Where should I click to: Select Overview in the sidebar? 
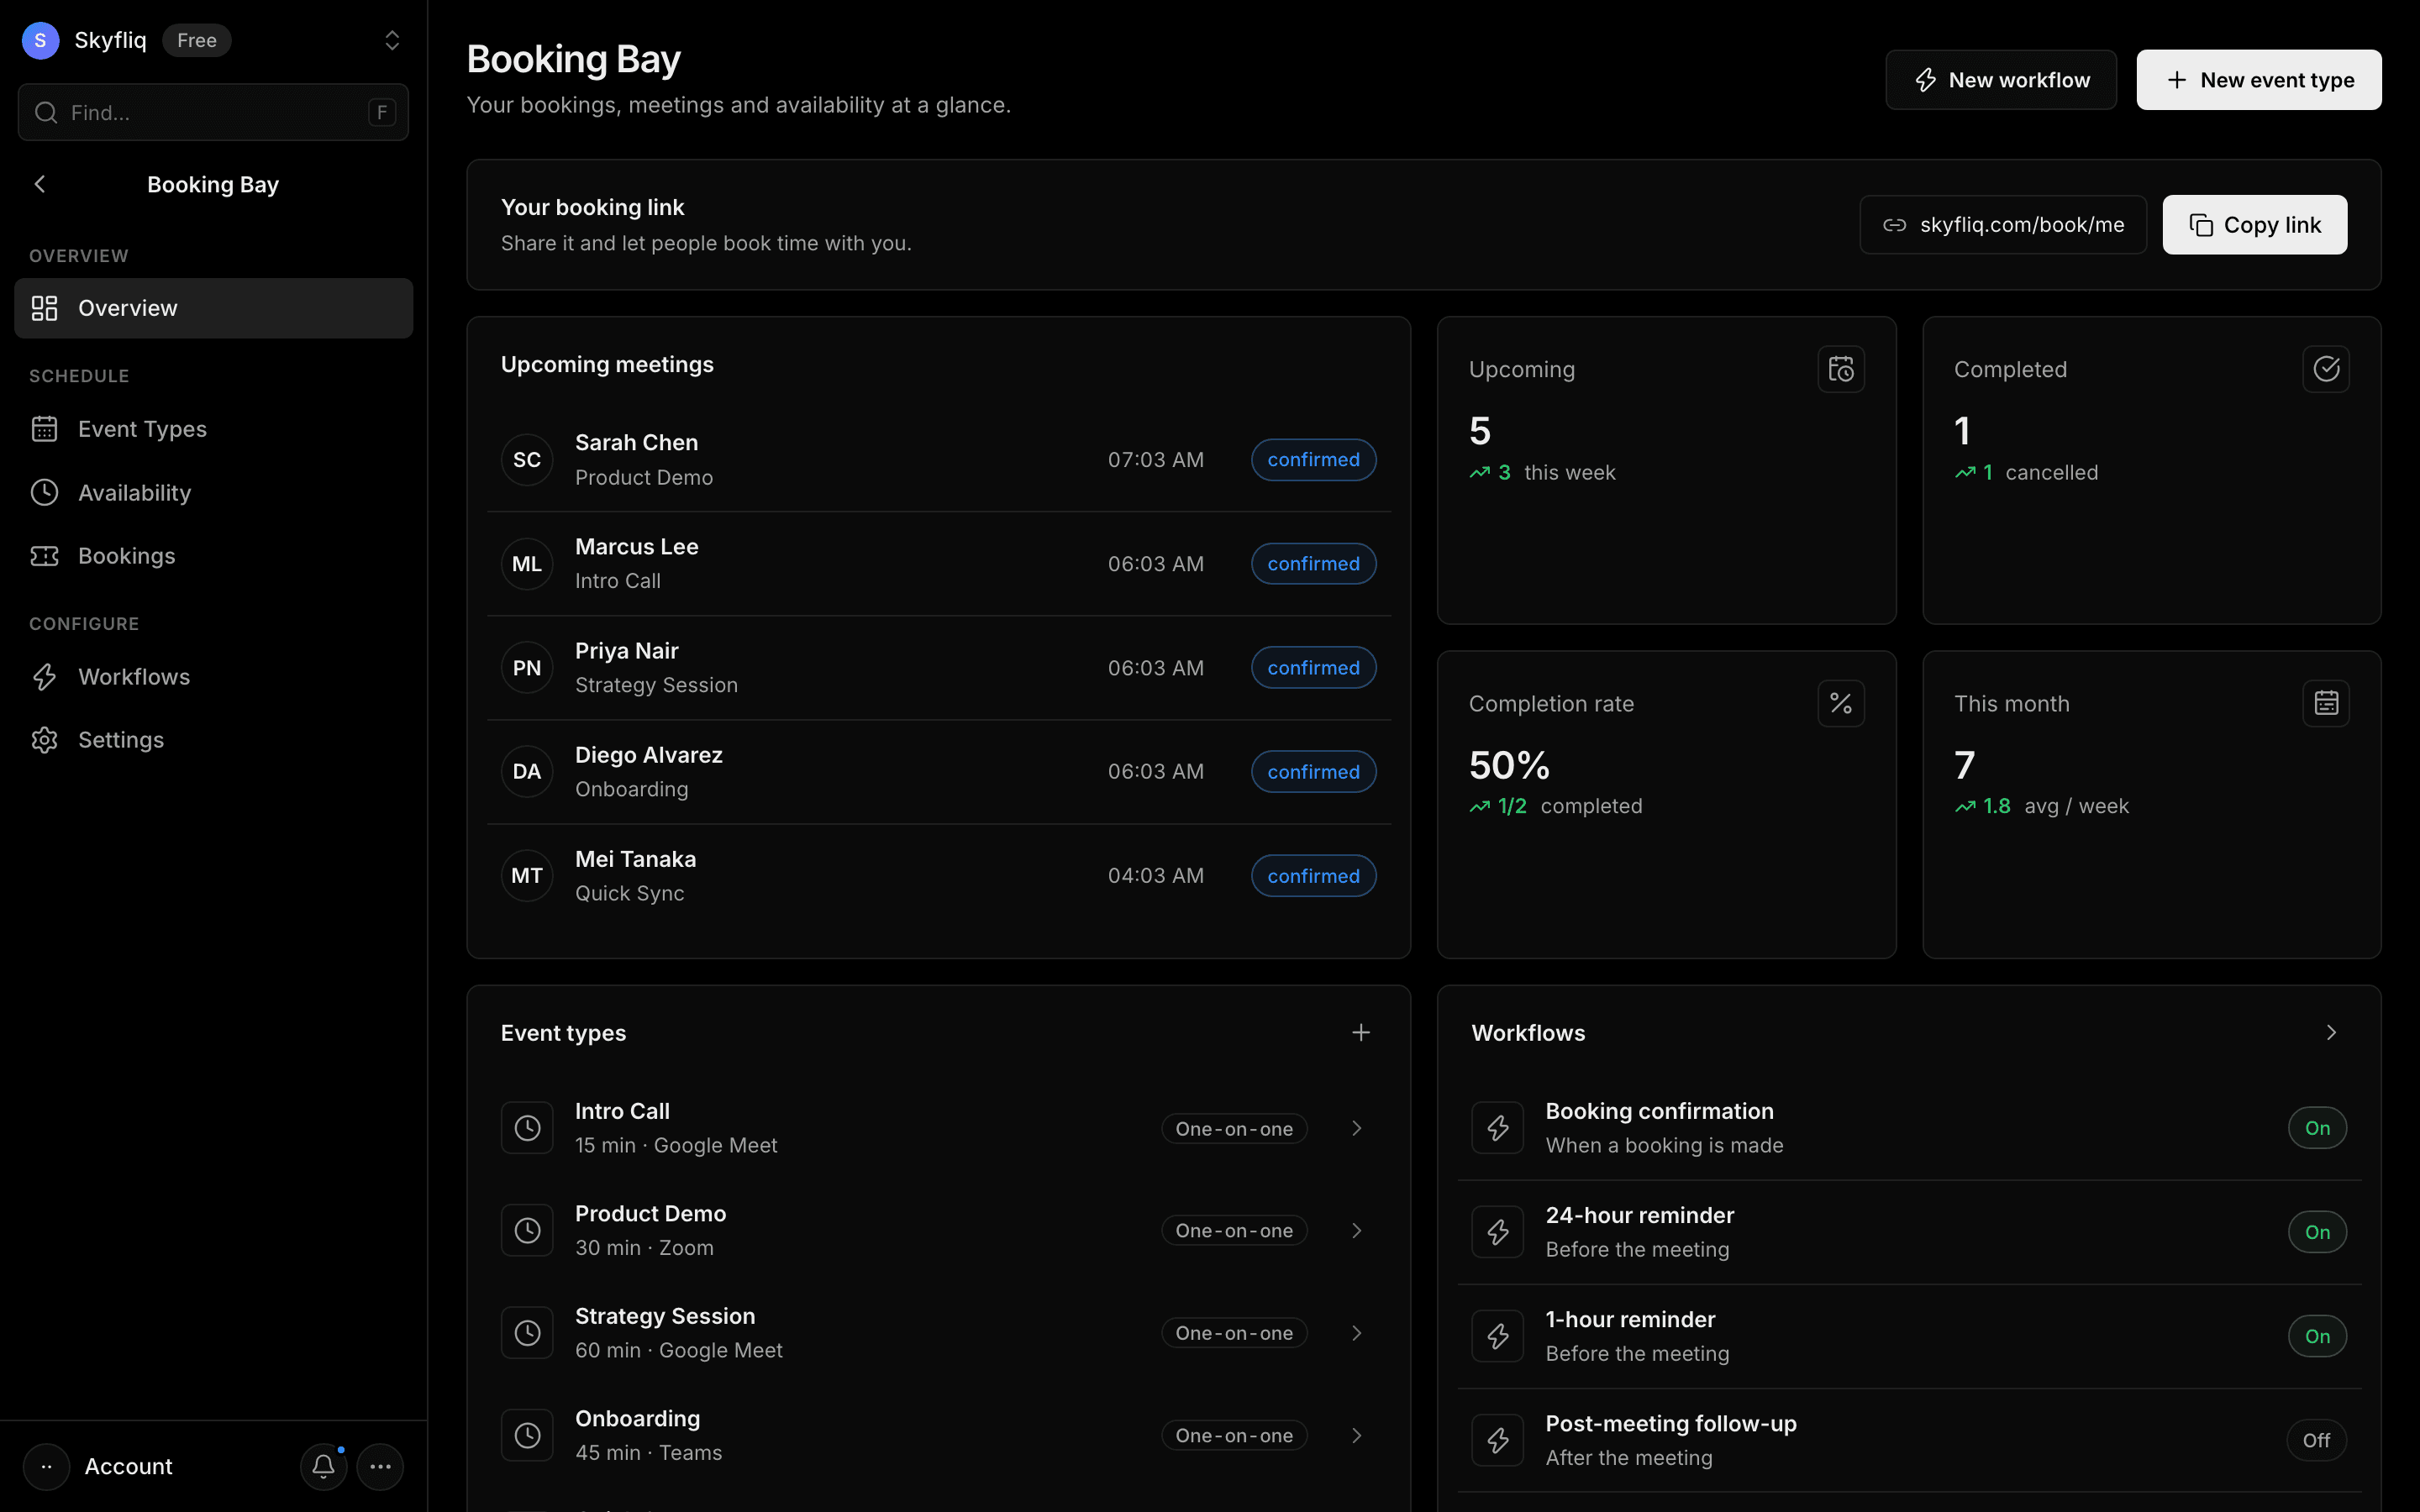click(x=213, y=308)
